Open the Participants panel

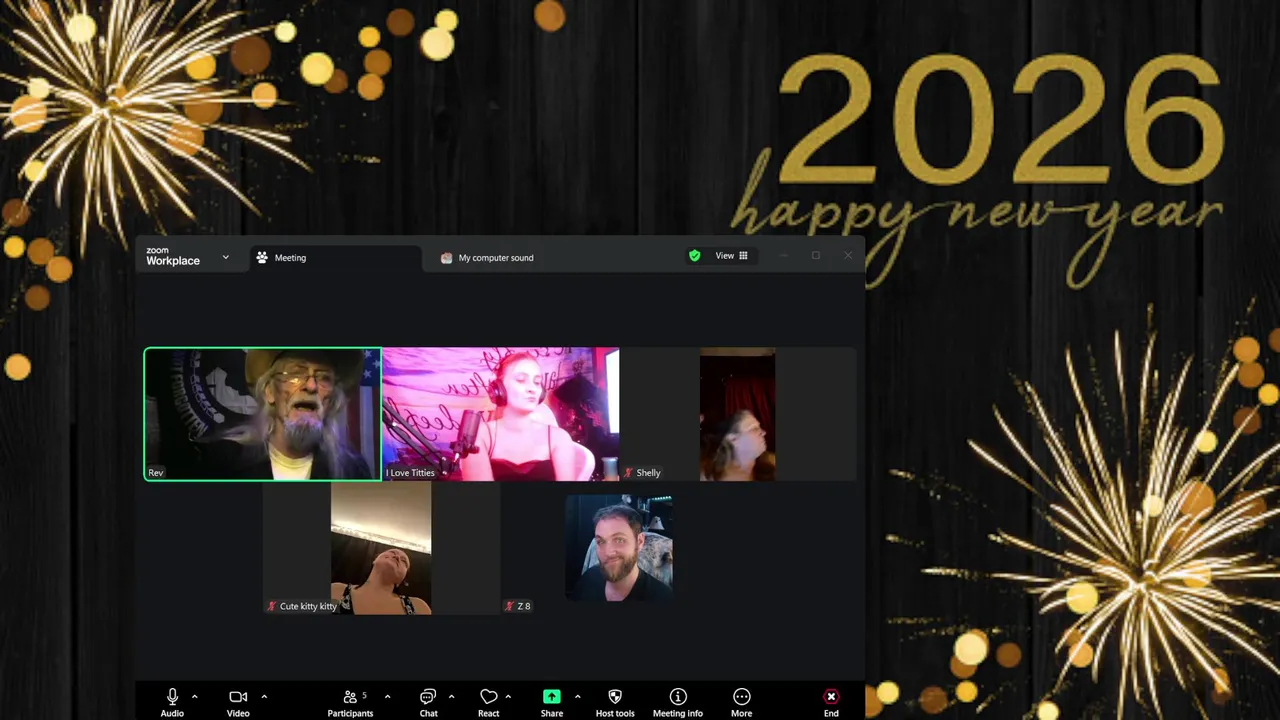[350, 702]
